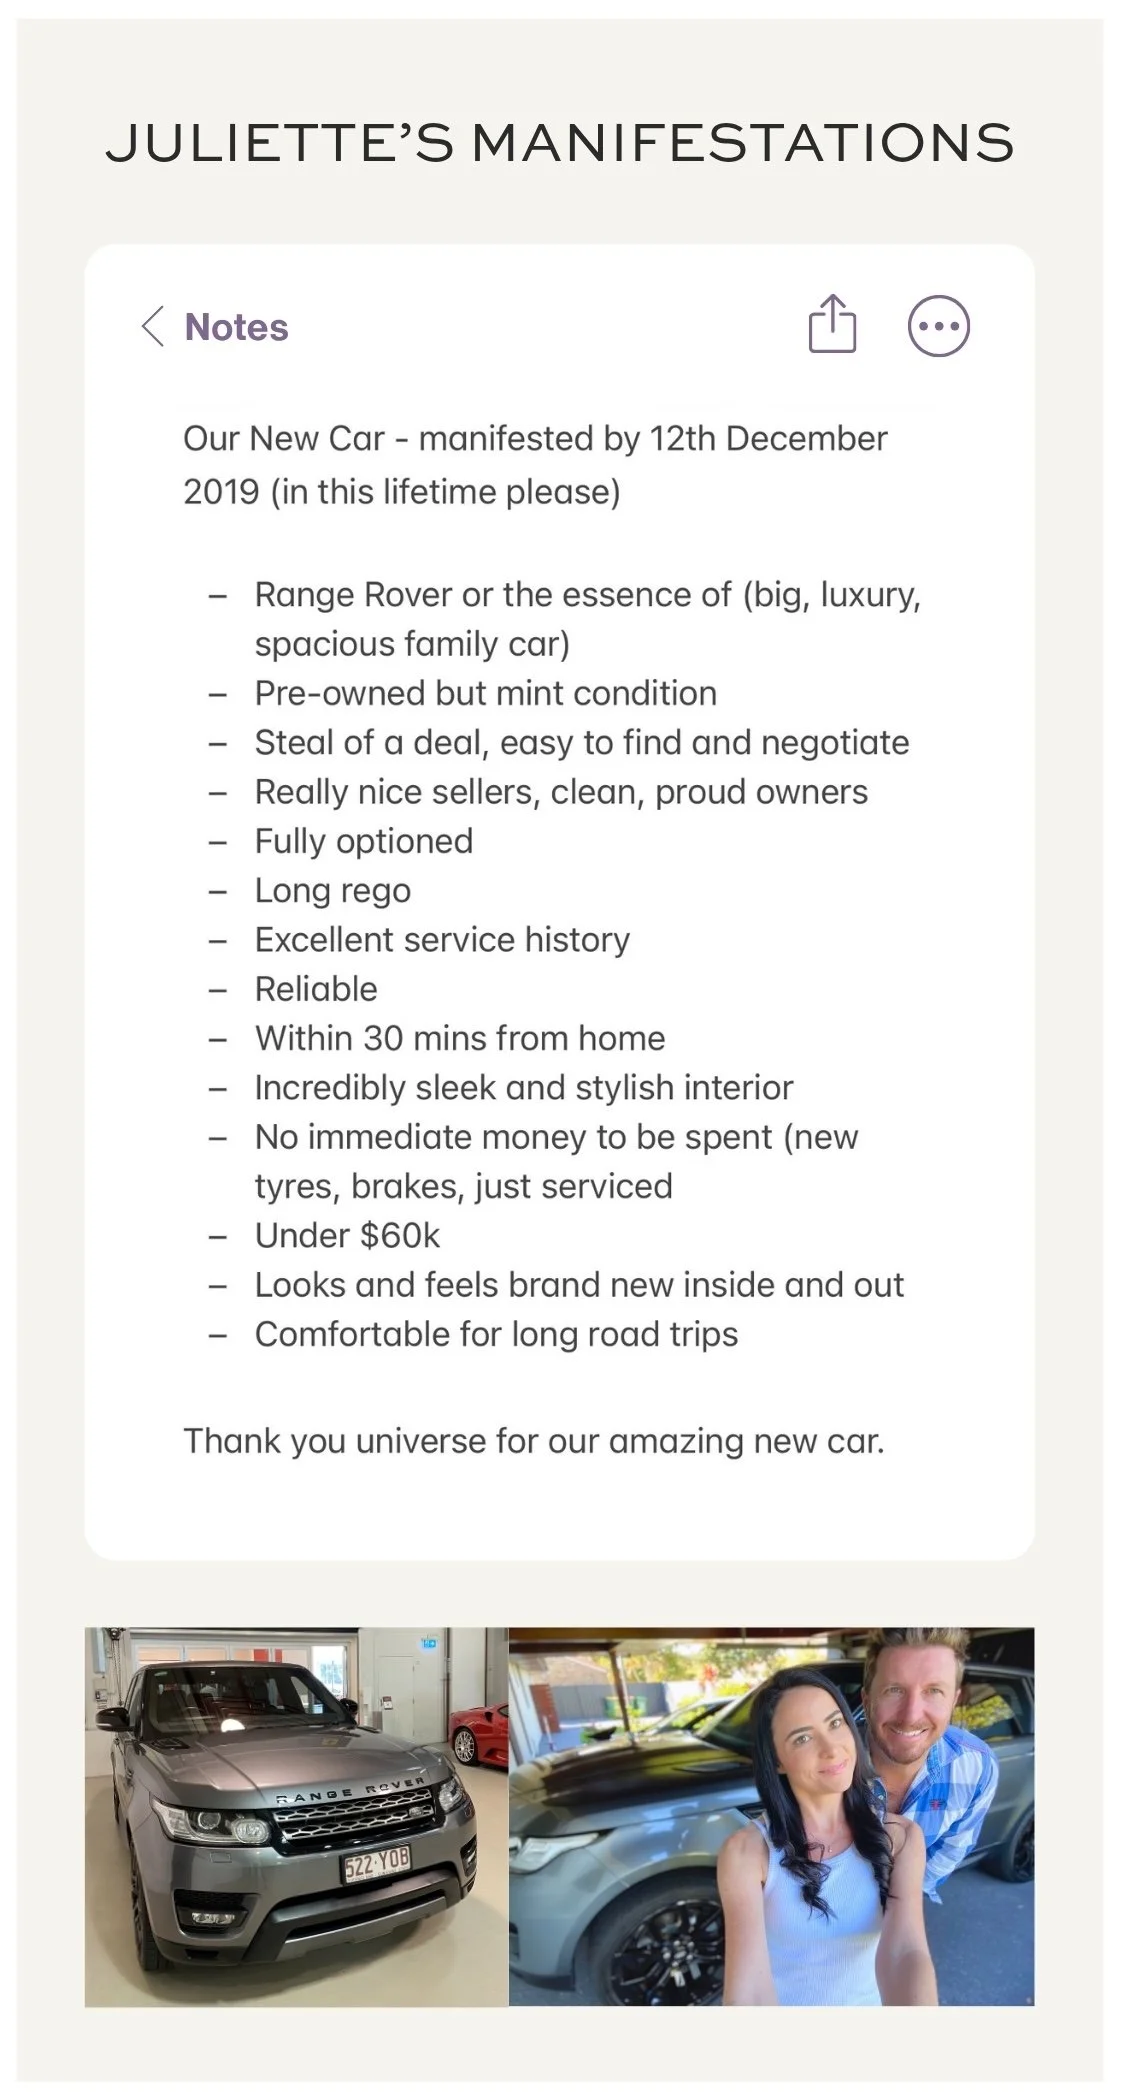Click 'Within 30 mins from home' item
This screenshot has height=2097, width=1121.
(459, 1038)
